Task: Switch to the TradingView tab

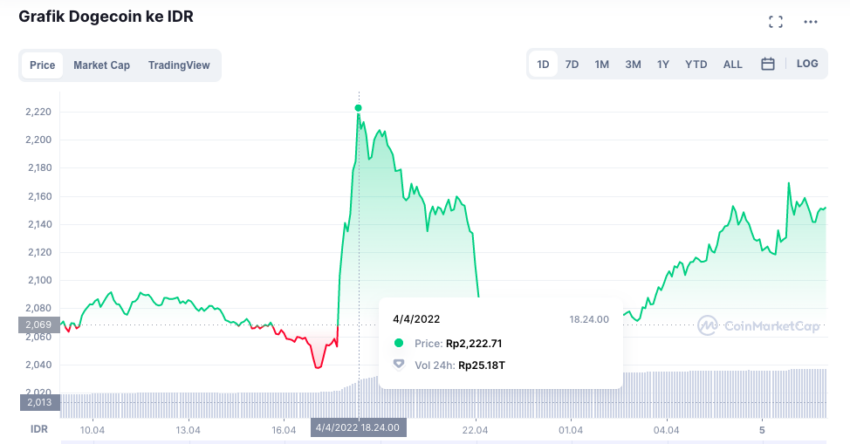Action: click(x=179, y=65)
